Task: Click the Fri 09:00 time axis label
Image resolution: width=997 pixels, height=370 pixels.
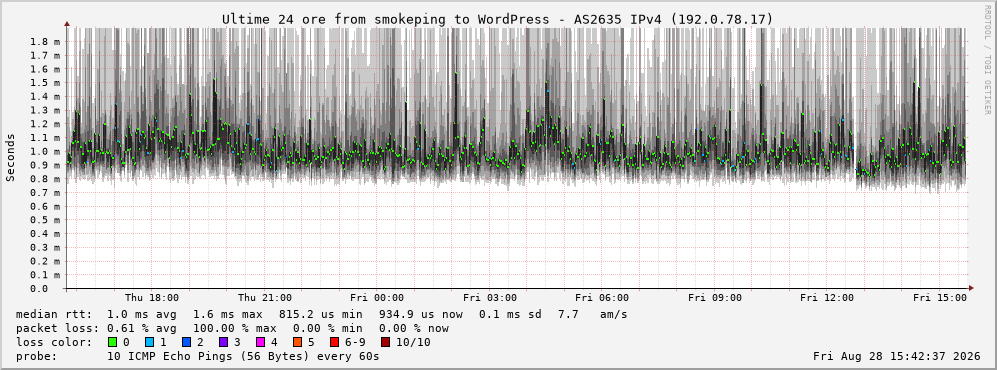Action: tap(715, 298)
